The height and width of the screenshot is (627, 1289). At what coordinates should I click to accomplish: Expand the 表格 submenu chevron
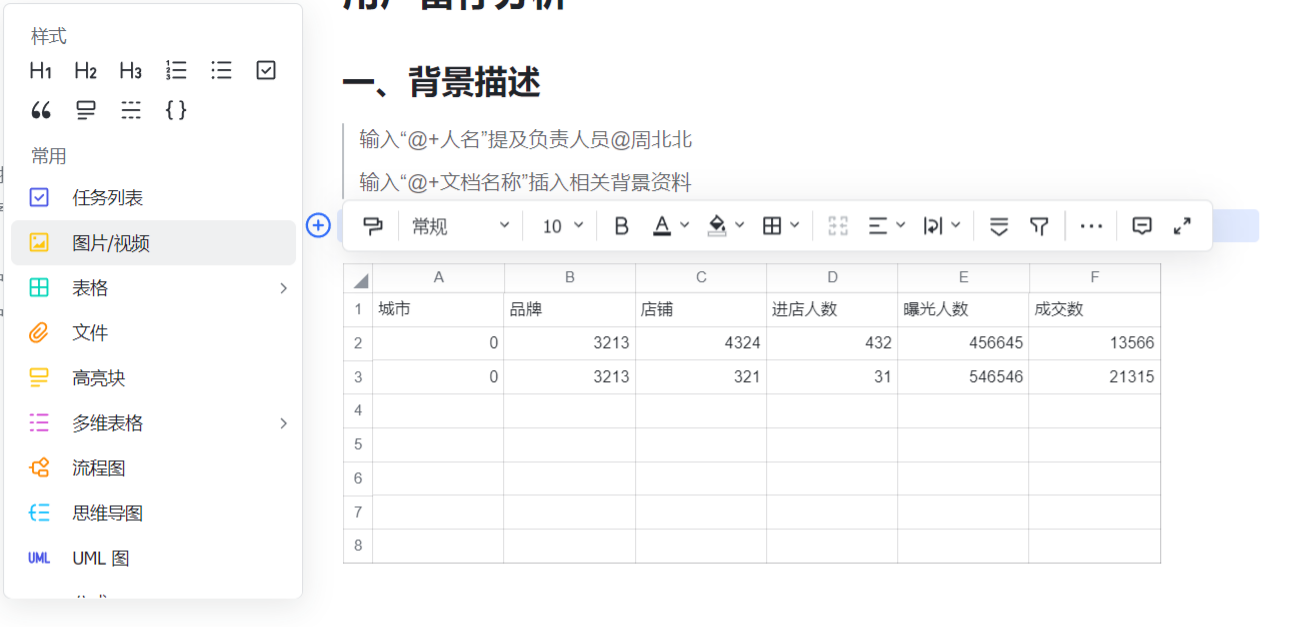point(283,287)
